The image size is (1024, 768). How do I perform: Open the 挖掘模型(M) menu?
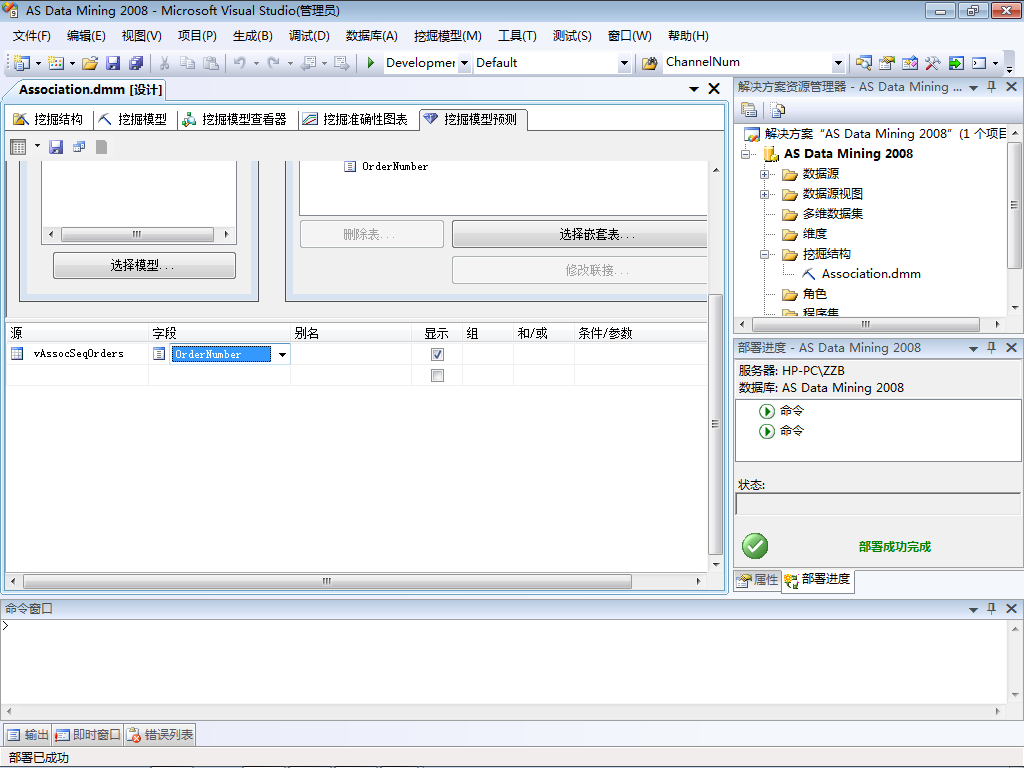(x=447, y=36)
